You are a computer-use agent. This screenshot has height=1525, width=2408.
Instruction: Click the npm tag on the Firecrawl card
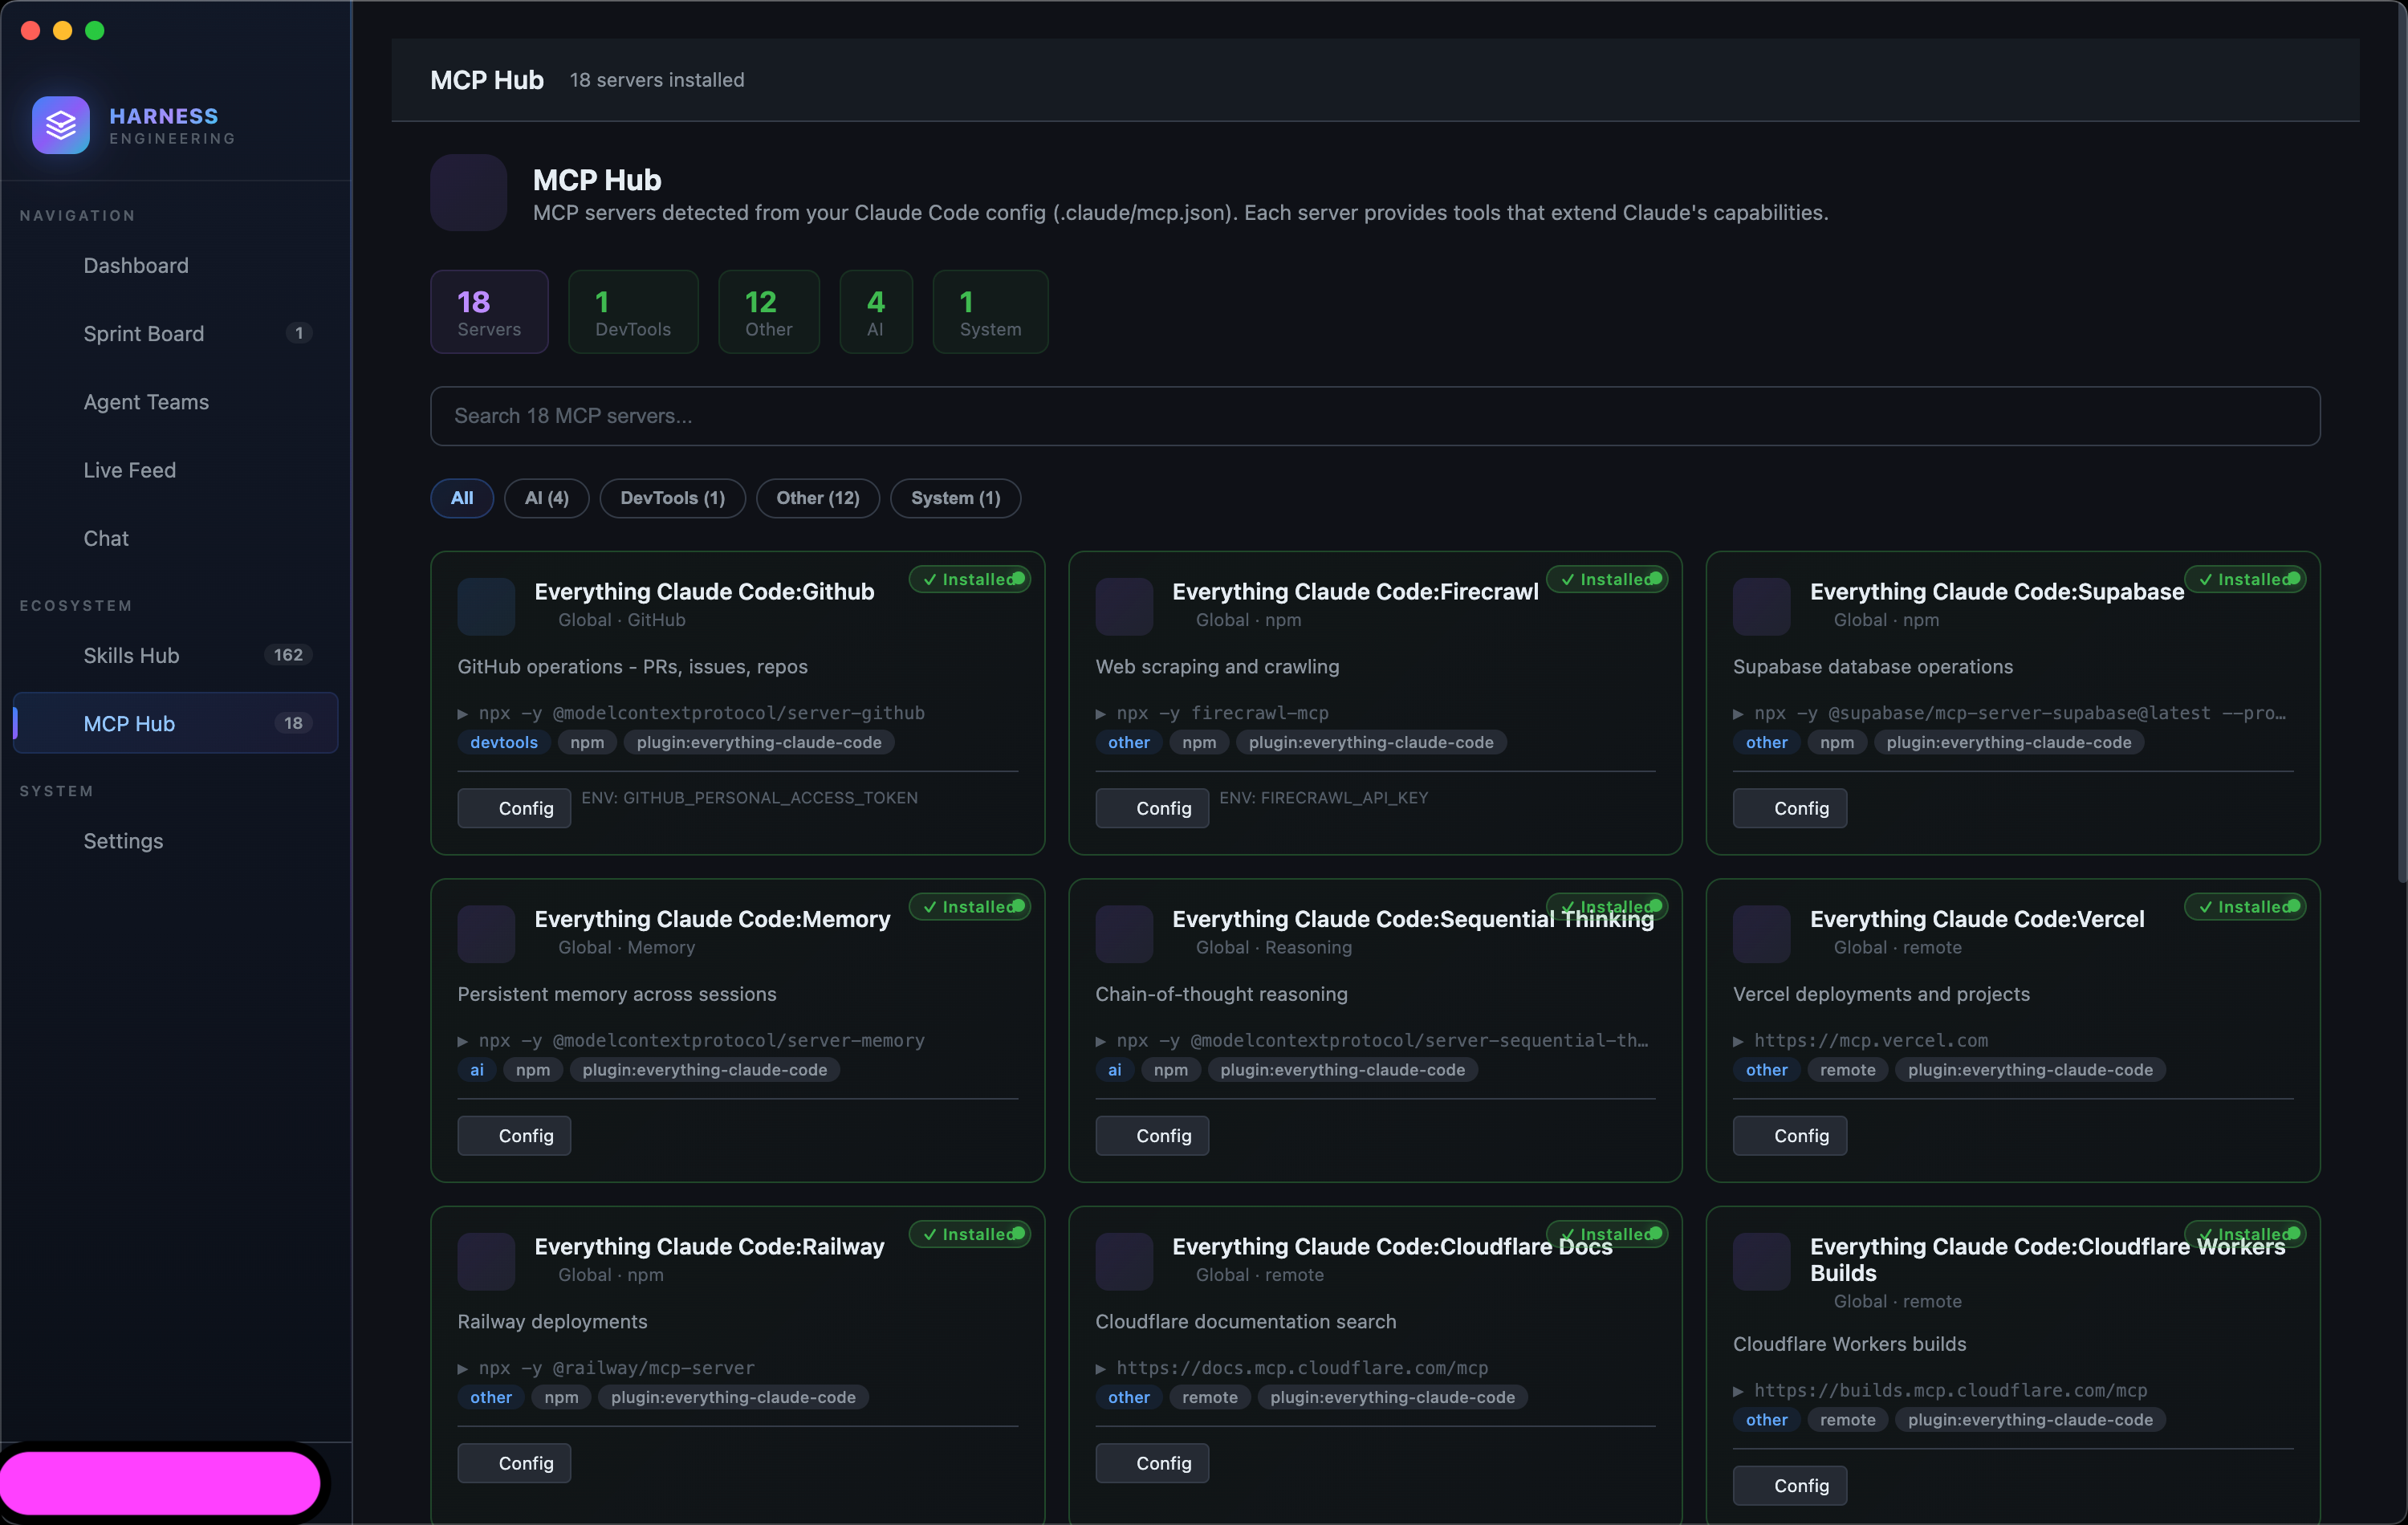1199,742
